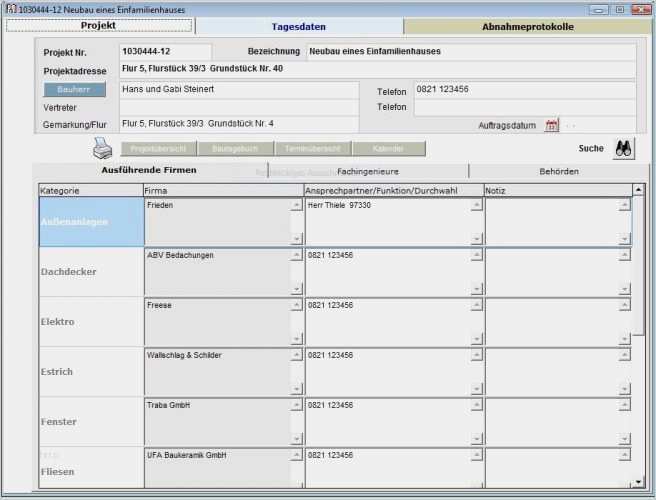Select the Dachdecker category cell
The height and width of the screenshot is (500, 656).
91,272
